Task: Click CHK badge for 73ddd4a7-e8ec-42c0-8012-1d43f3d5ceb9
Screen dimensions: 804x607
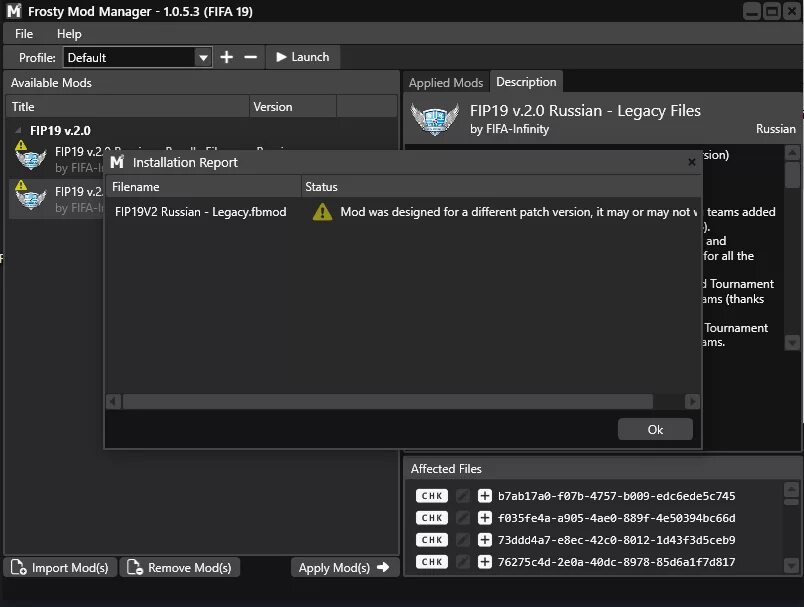Action: (x=432, y=540)
